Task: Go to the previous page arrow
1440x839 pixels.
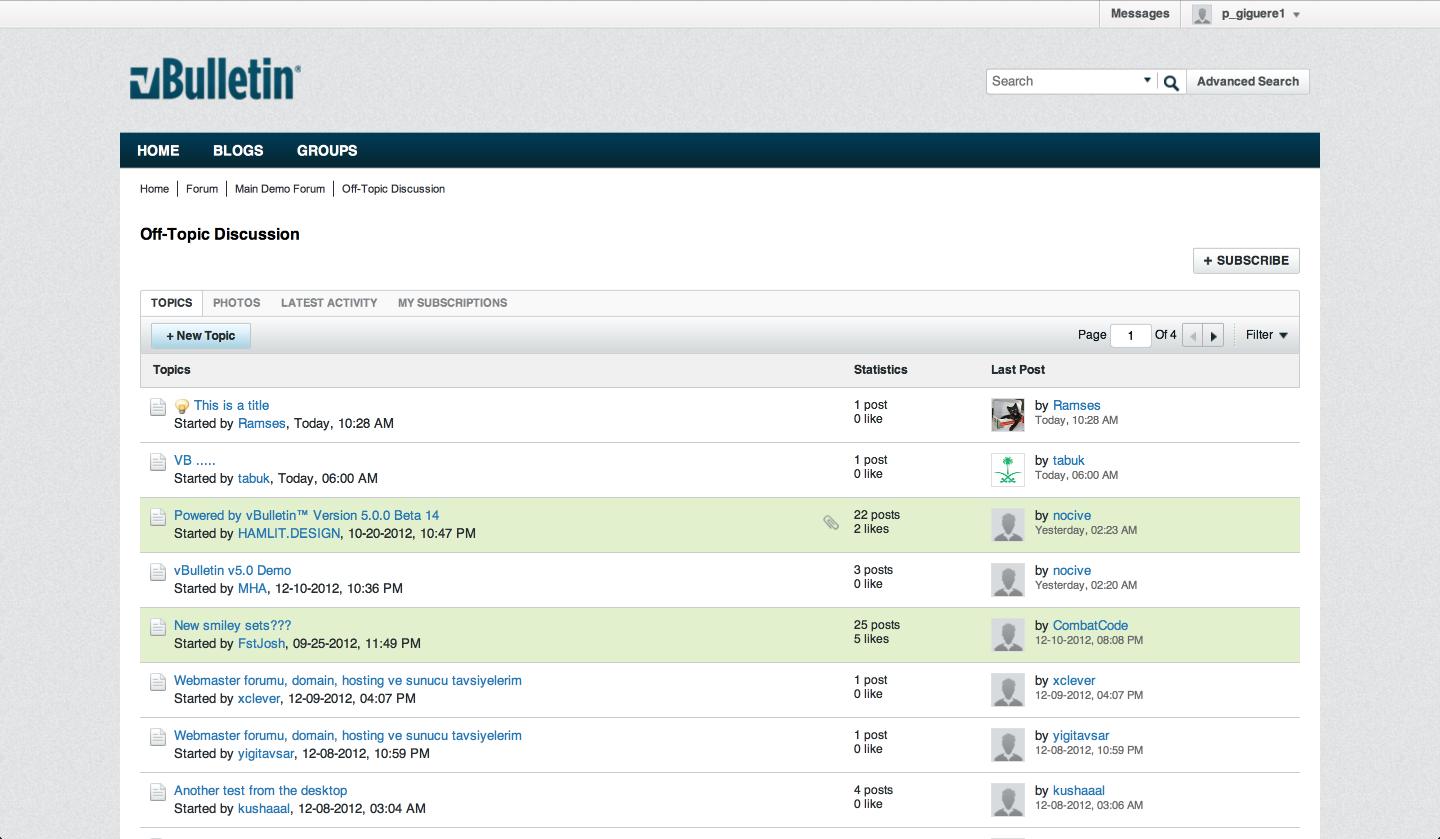Action: 1193,336
